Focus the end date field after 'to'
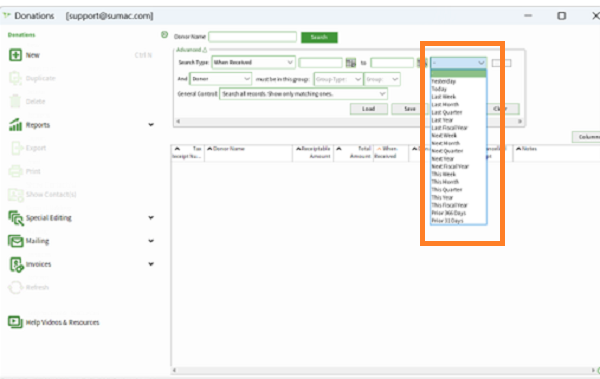This screenshot has width=600, height=379. [x=392, y=63]
